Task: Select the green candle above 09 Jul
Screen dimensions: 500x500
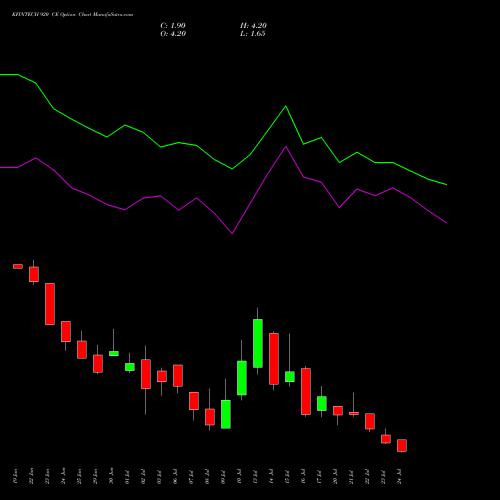Action: tap(226, 414)
